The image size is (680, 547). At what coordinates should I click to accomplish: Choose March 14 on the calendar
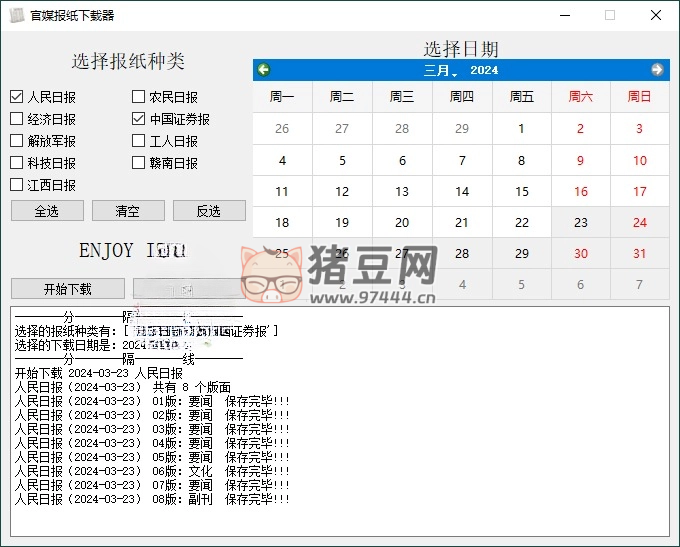tap(462, 192)
